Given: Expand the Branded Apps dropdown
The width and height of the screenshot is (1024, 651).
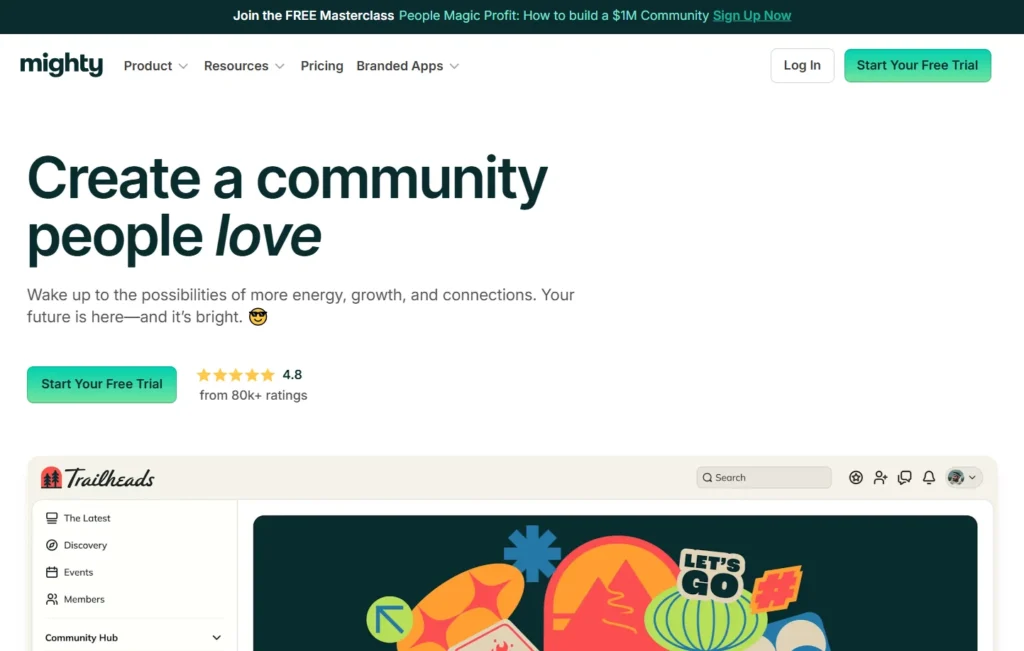Looking at the screenshot, I should [x=407, y=66].
